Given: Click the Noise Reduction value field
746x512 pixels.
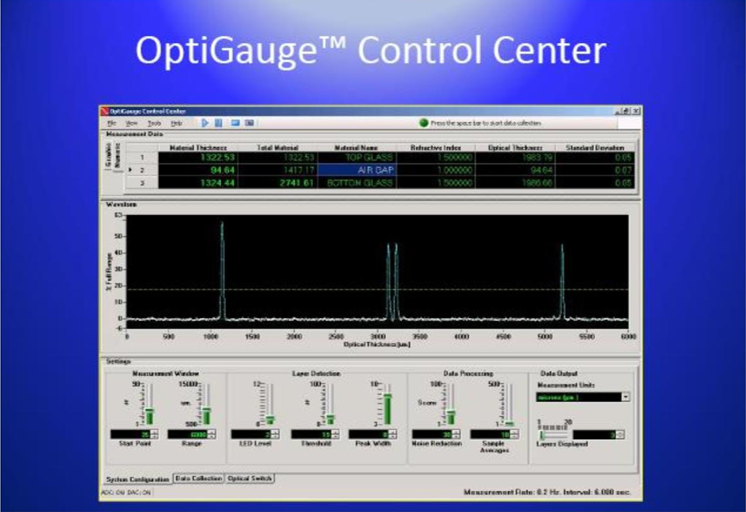Looking at the screenshot, I should [x=432, y=434].
